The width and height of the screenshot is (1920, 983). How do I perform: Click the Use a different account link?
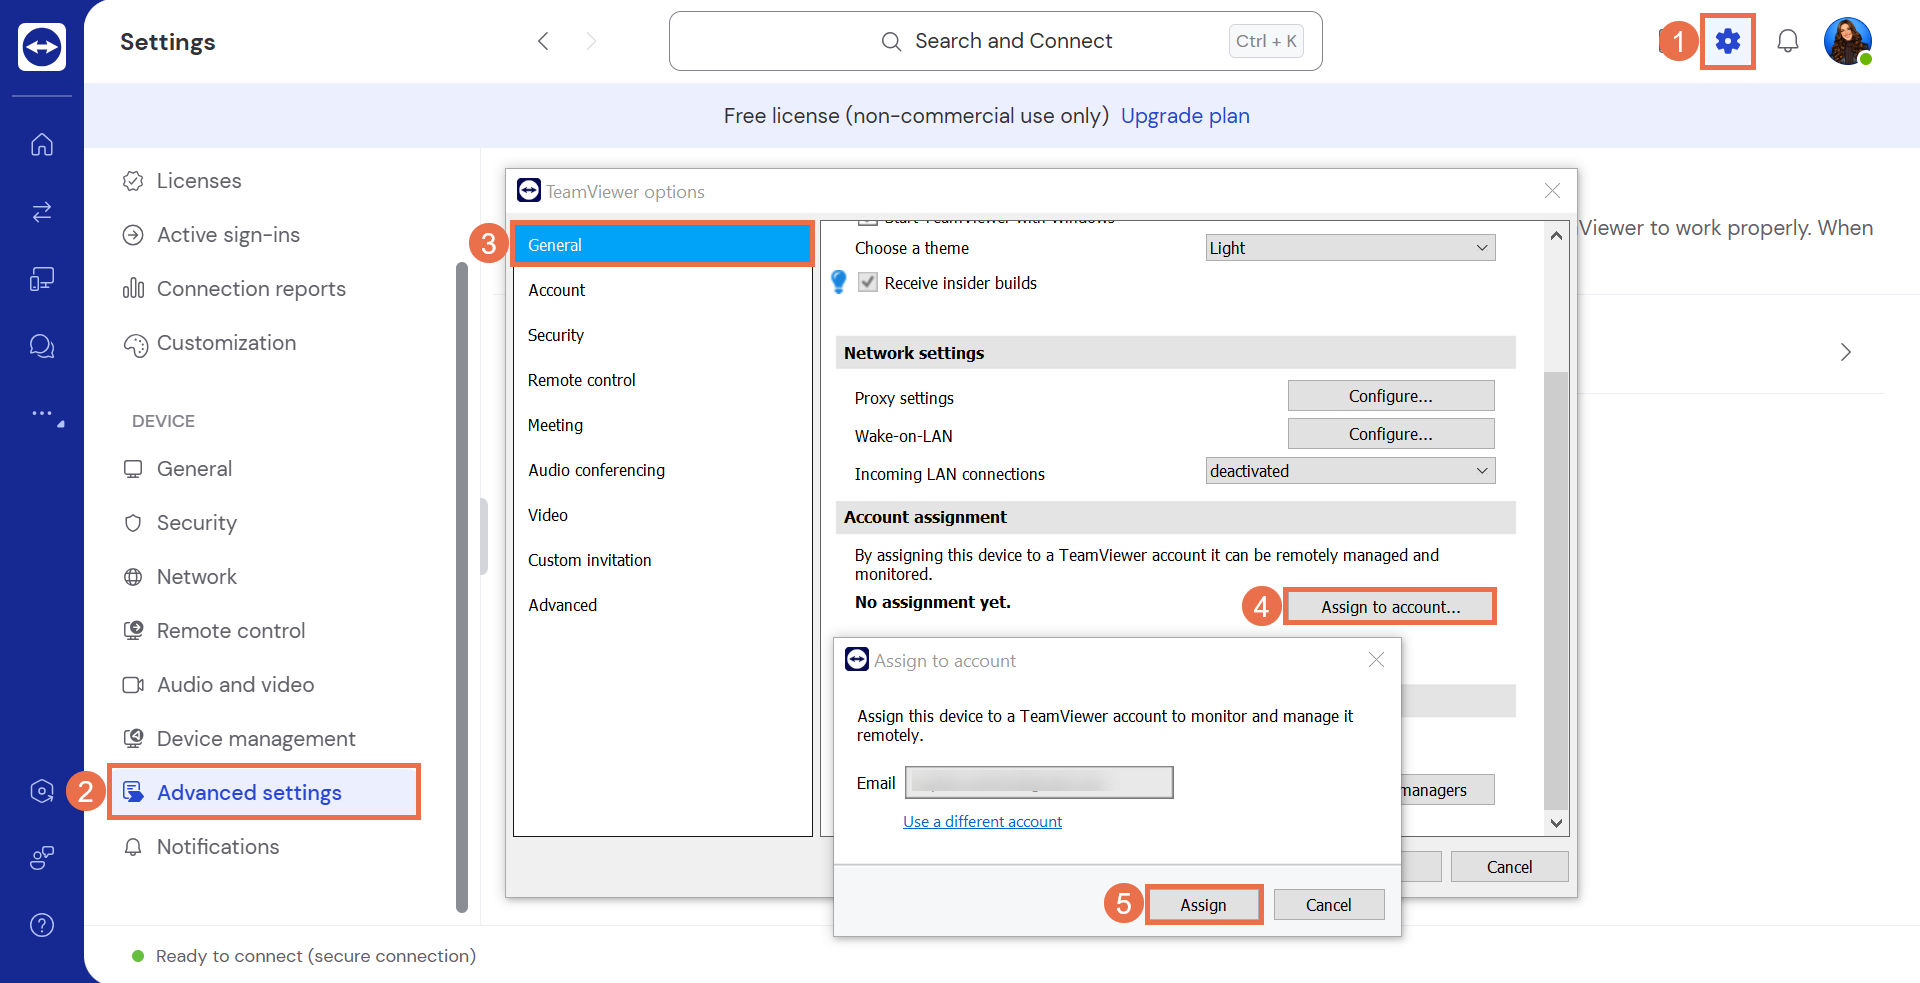(x=982, y=822)
